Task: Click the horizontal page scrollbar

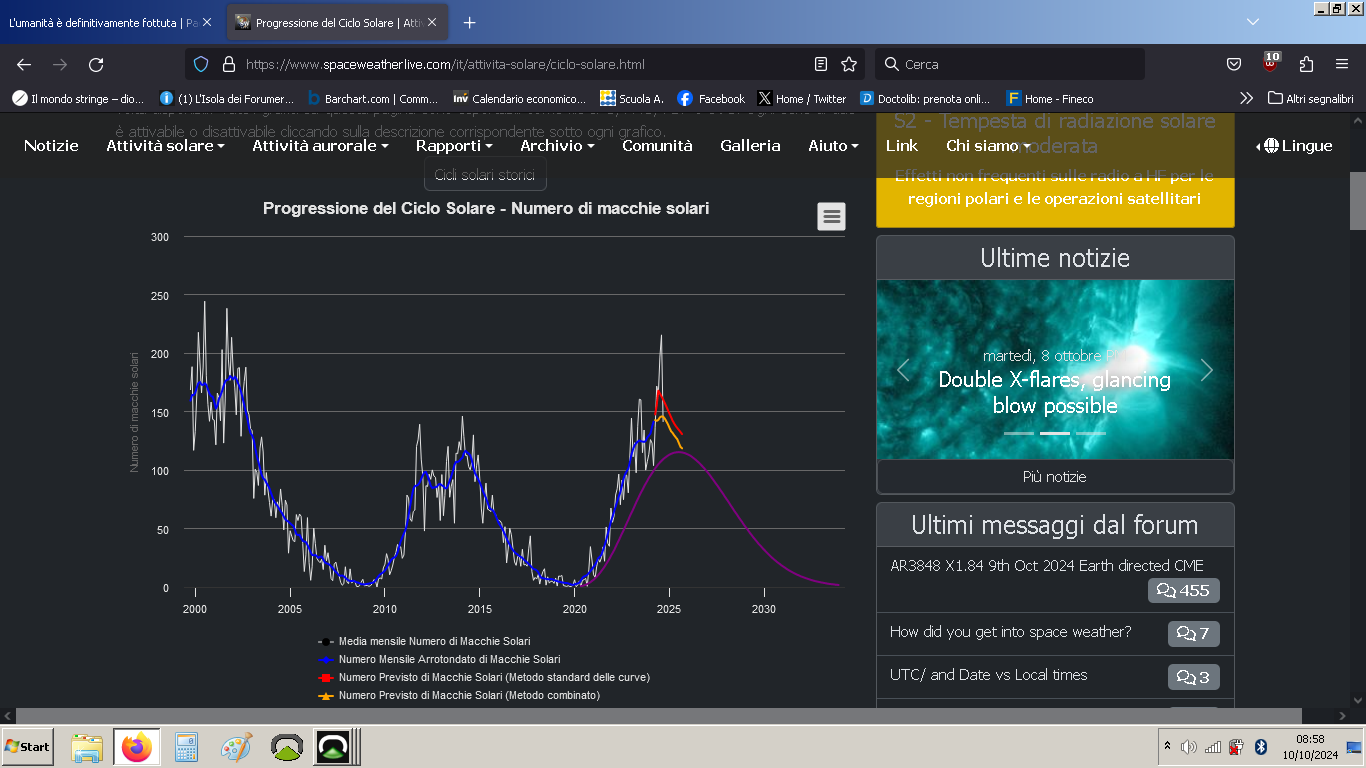Action: point(659,716)
